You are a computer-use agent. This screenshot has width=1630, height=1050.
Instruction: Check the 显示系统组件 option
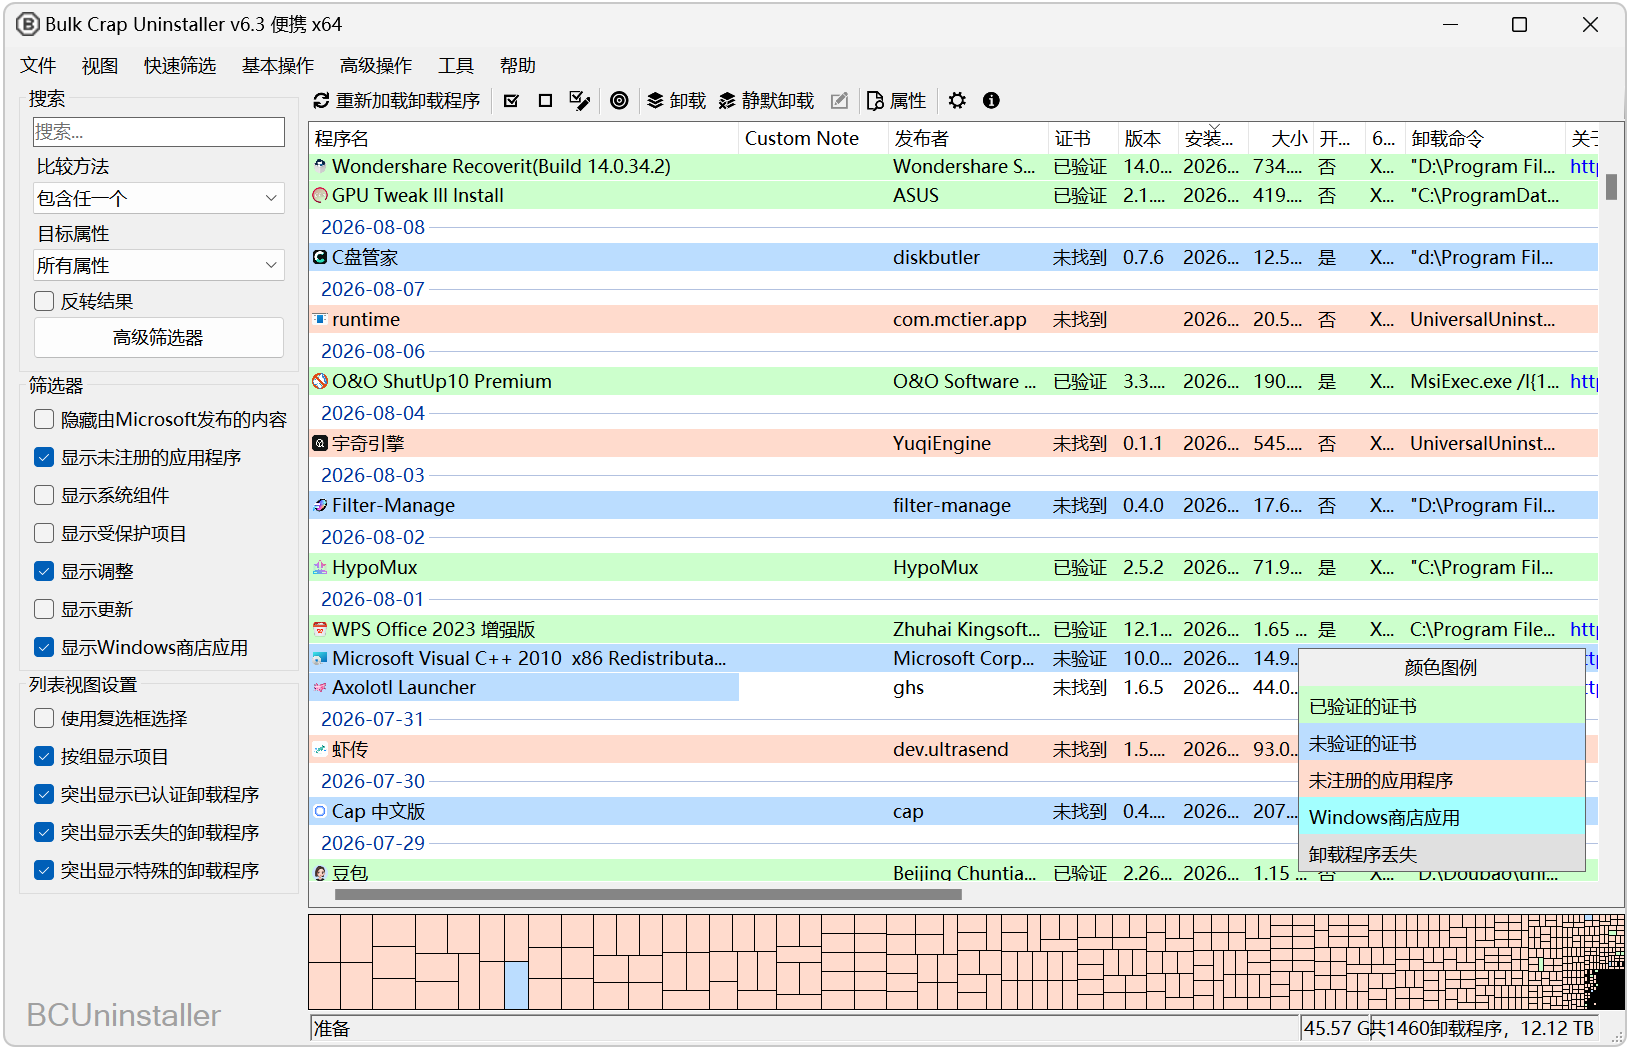[44, 495]
